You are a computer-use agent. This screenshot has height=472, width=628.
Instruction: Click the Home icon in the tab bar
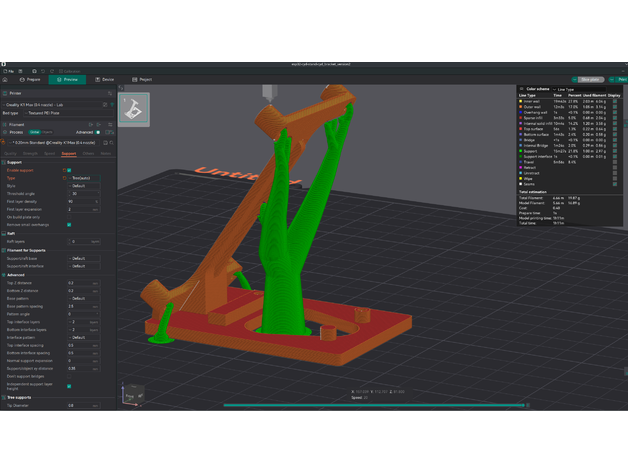(5, 79)
